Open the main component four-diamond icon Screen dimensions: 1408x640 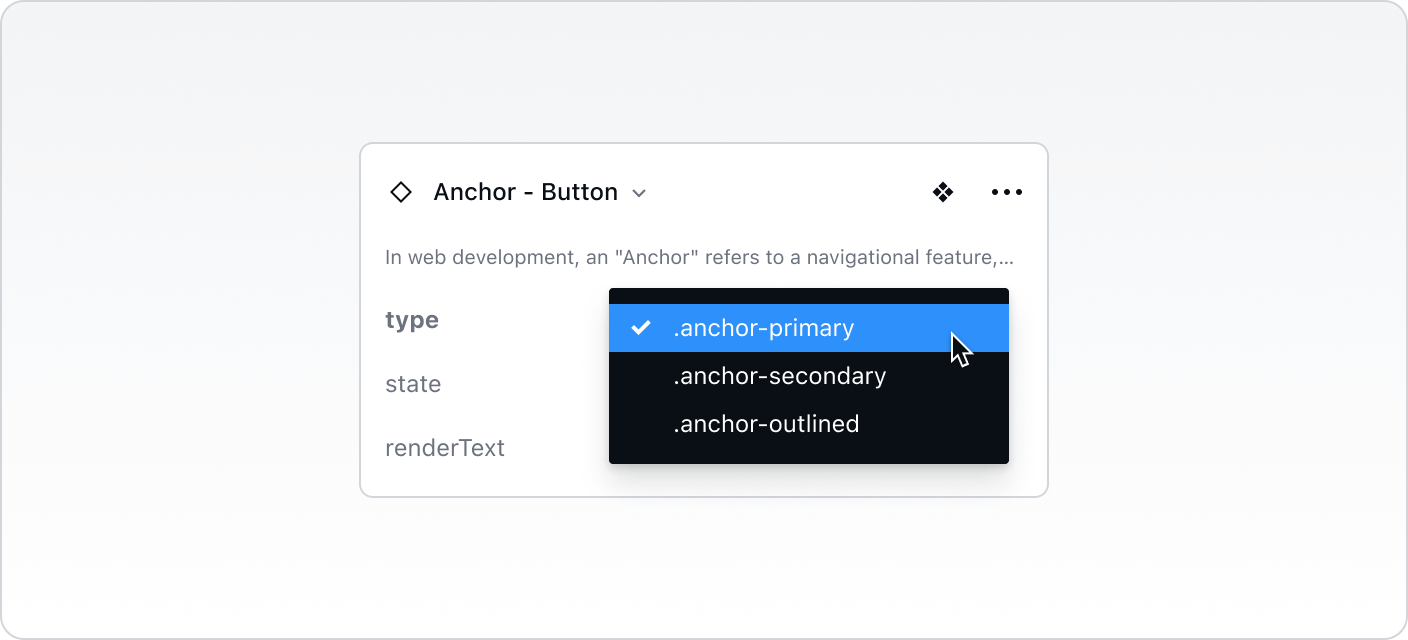942,192
